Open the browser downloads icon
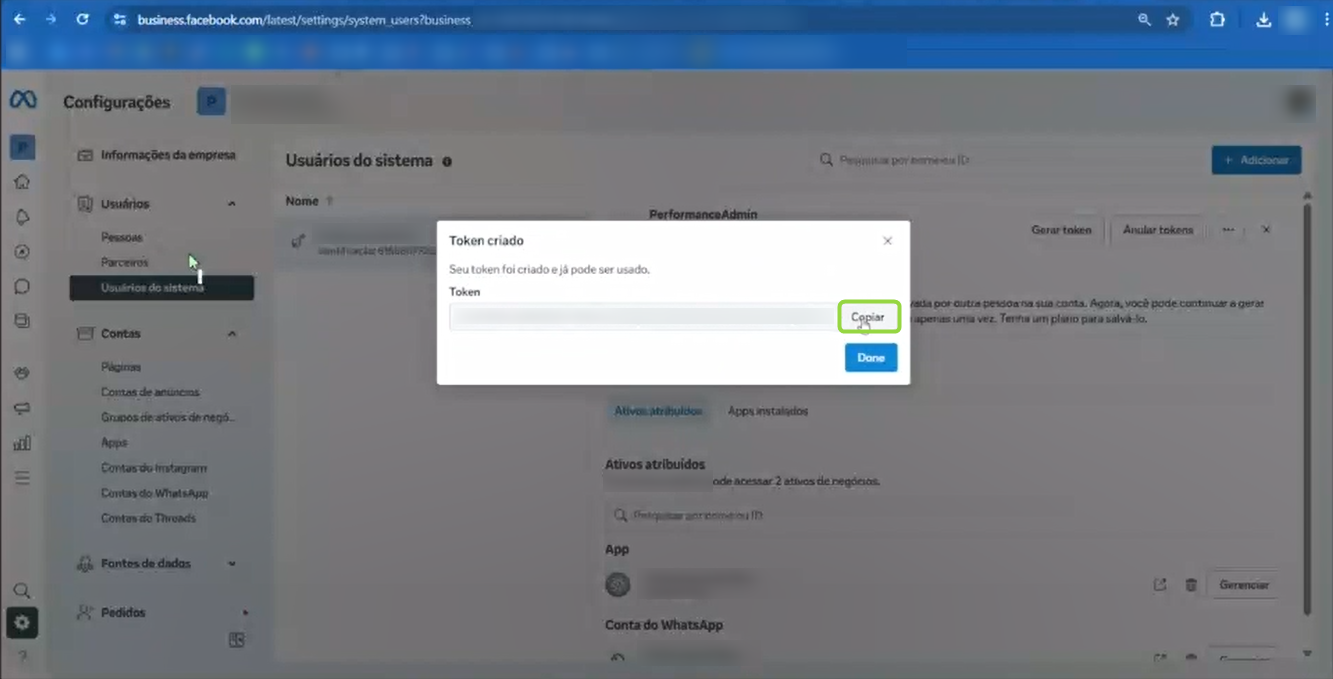This screenshot has width=1333, height=679. (x=1264, y=20)
